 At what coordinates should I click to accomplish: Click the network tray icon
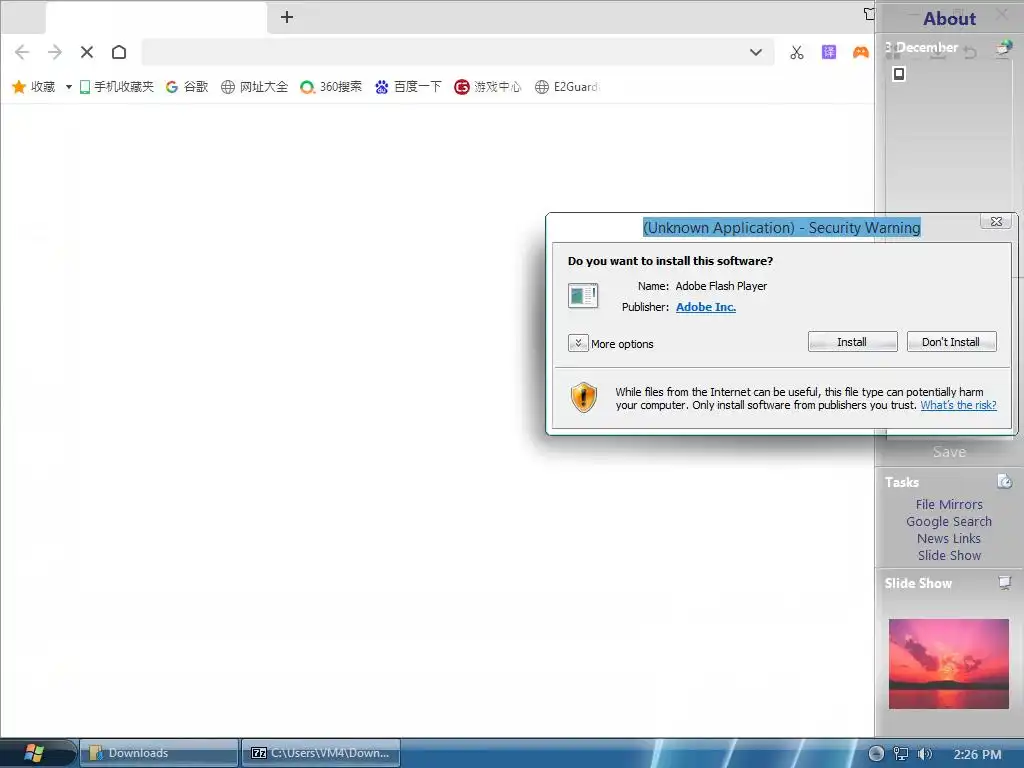point(901,754)
